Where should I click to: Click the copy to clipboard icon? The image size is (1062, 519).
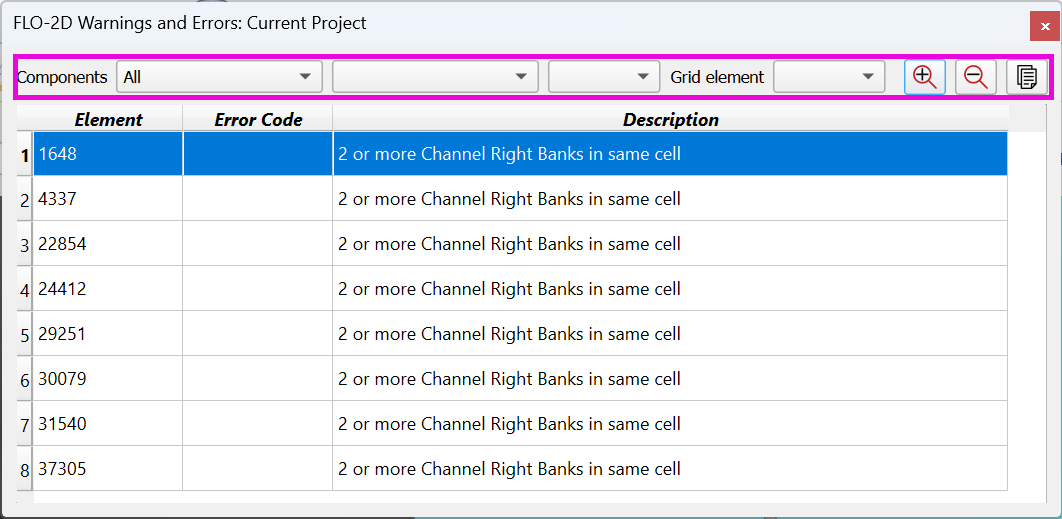point(1026,77)
